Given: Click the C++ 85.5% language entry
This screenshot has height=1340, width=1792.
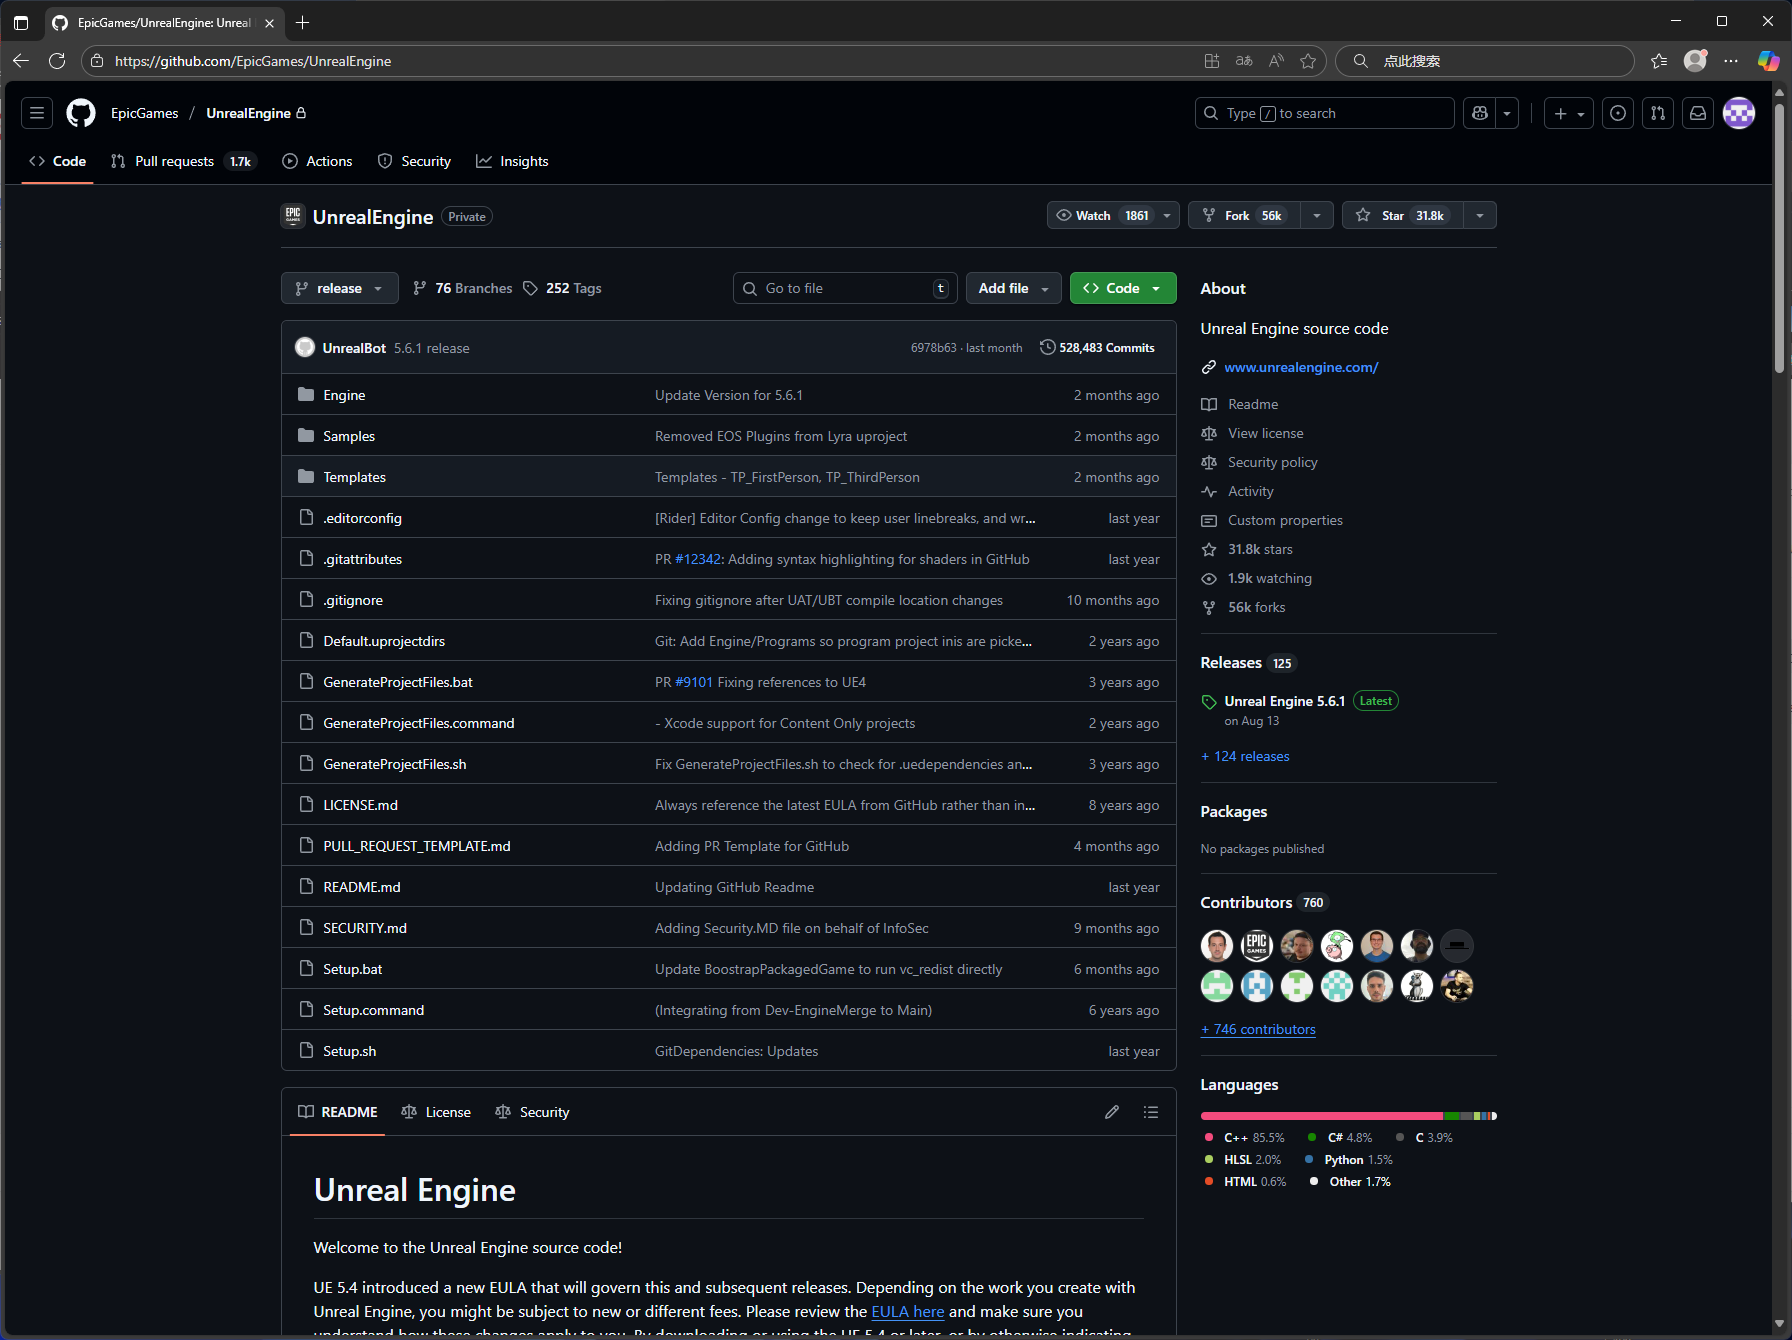Looking at the screenshot, I should pos(1245,1138).
